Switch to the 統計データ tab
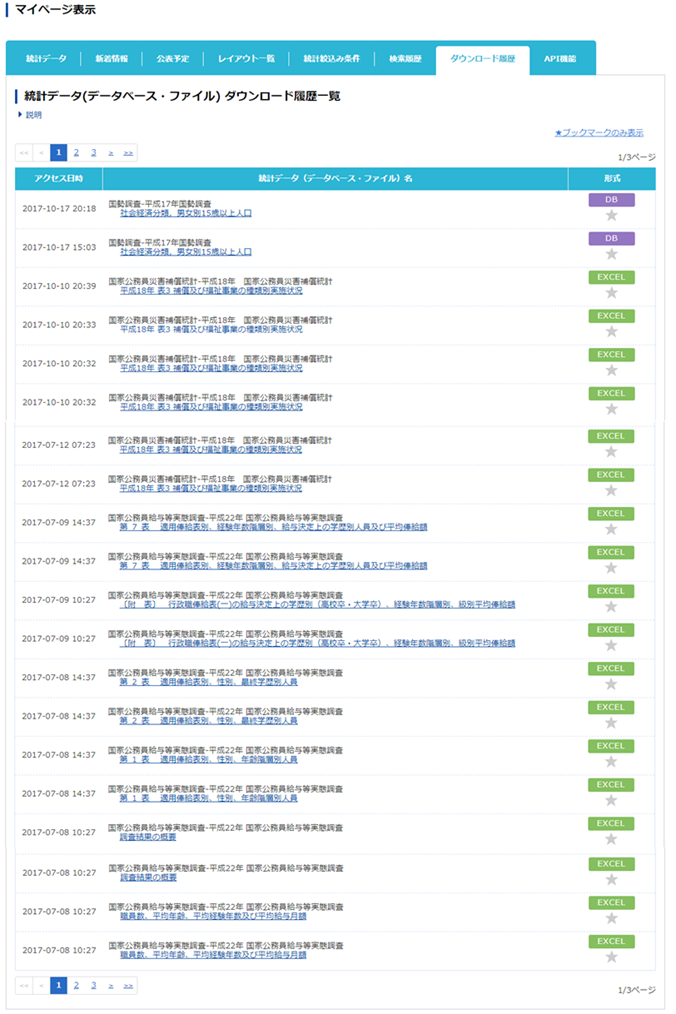This screenshot has height=1014, width=676. coord(46,59)
